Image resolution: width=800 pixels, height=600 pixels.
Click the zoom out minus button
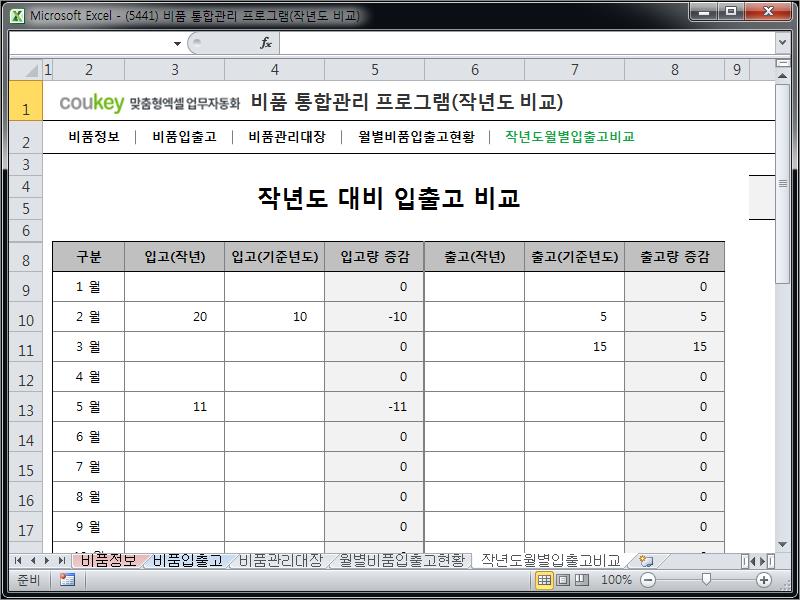click(x=648, y=580)
